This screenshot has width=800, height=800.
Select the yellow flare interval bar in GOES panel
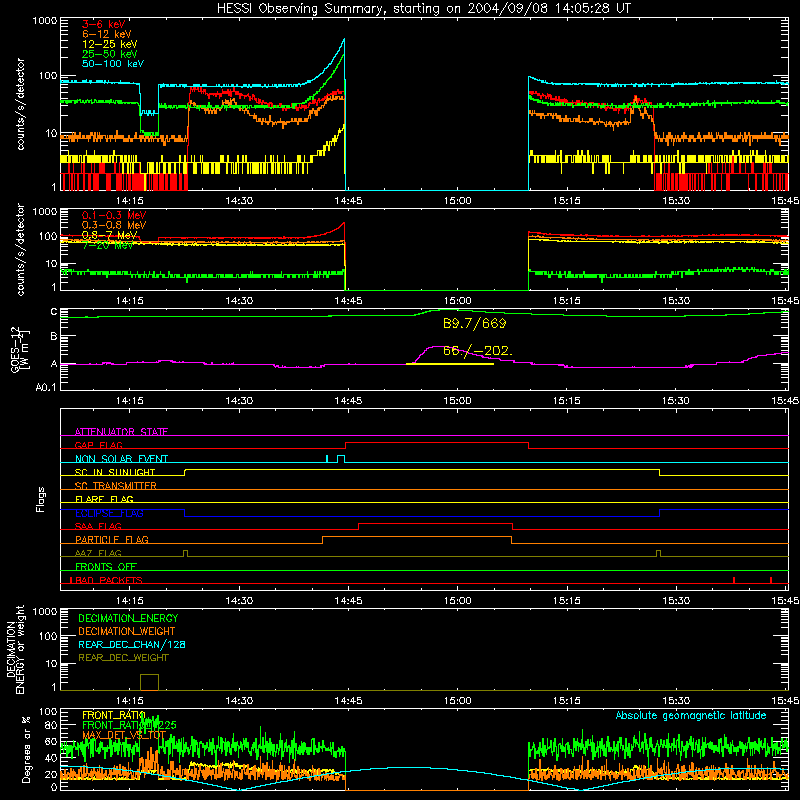449,364
